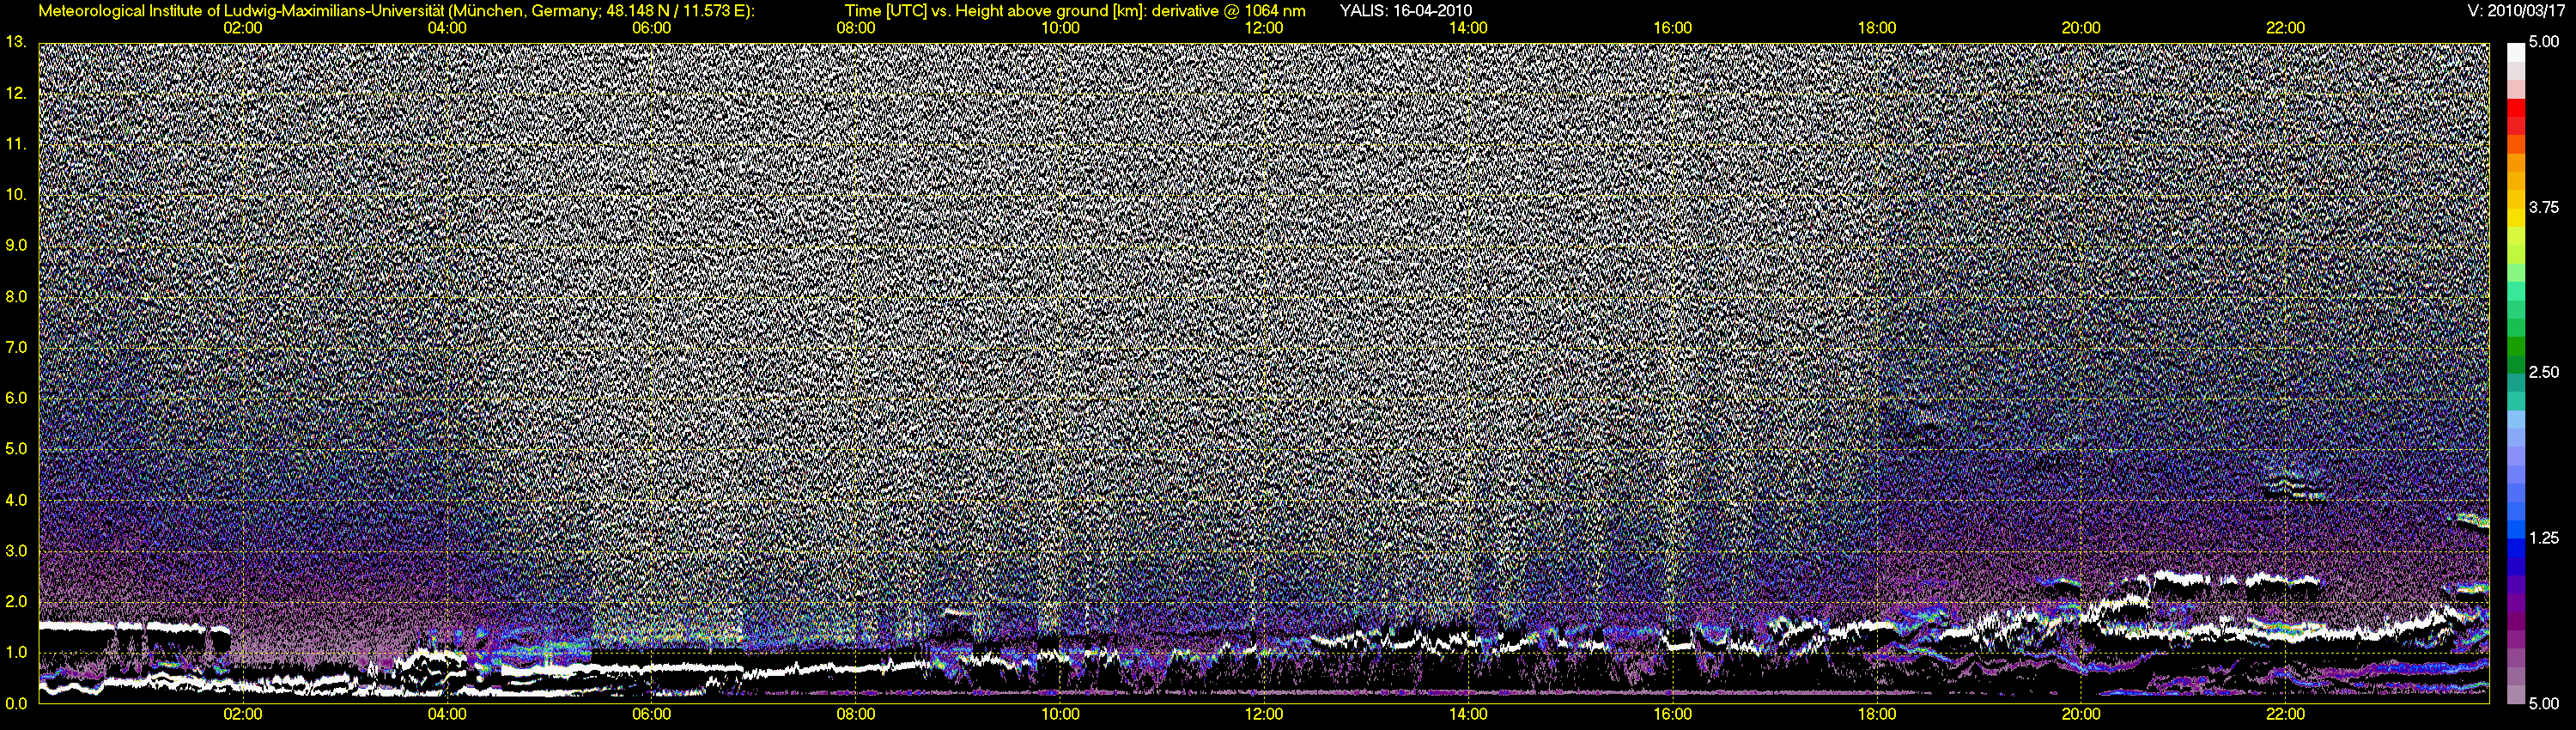Click the 12:00 label on the bottom time axis
This screenshot has width=2576, height=730.
tap(1264, 714)
